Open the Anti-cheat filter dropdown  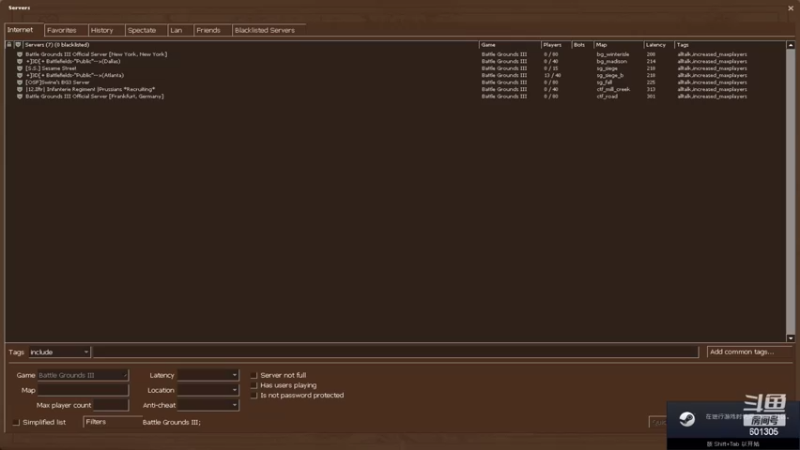point(208,405)
